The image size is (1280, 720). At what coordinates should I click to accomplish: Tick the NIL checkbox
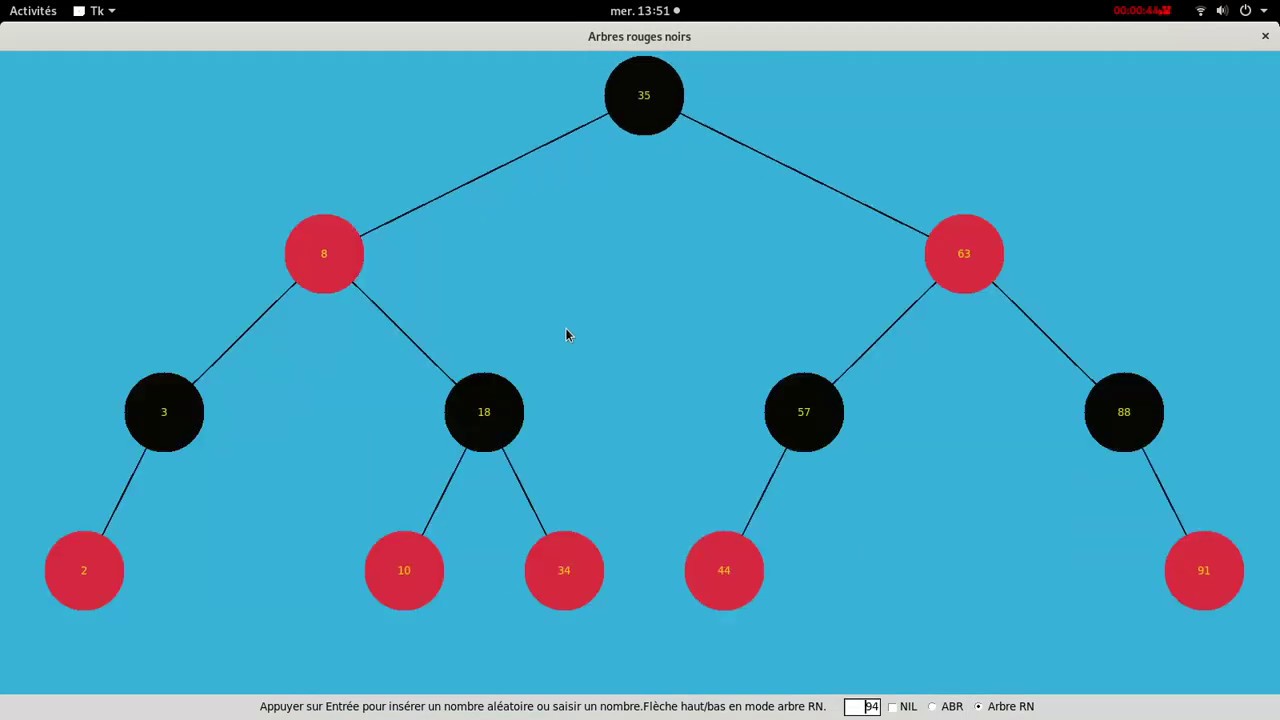tap(892, 707)
